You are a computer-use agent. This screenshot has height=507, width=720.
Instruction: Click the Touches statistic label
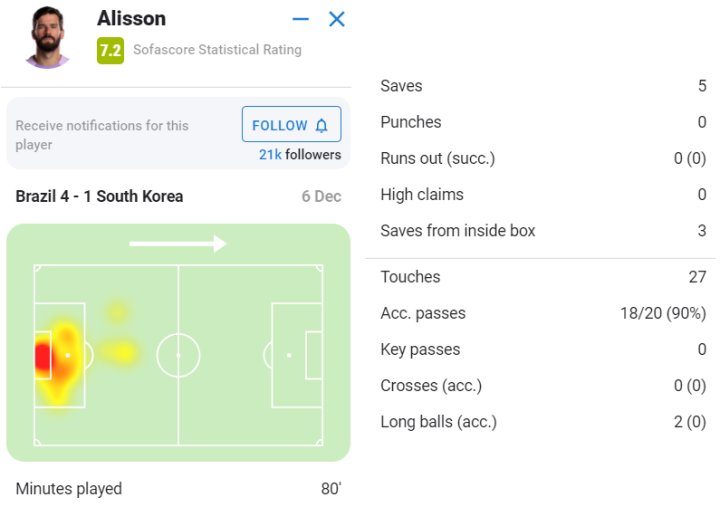410,277
